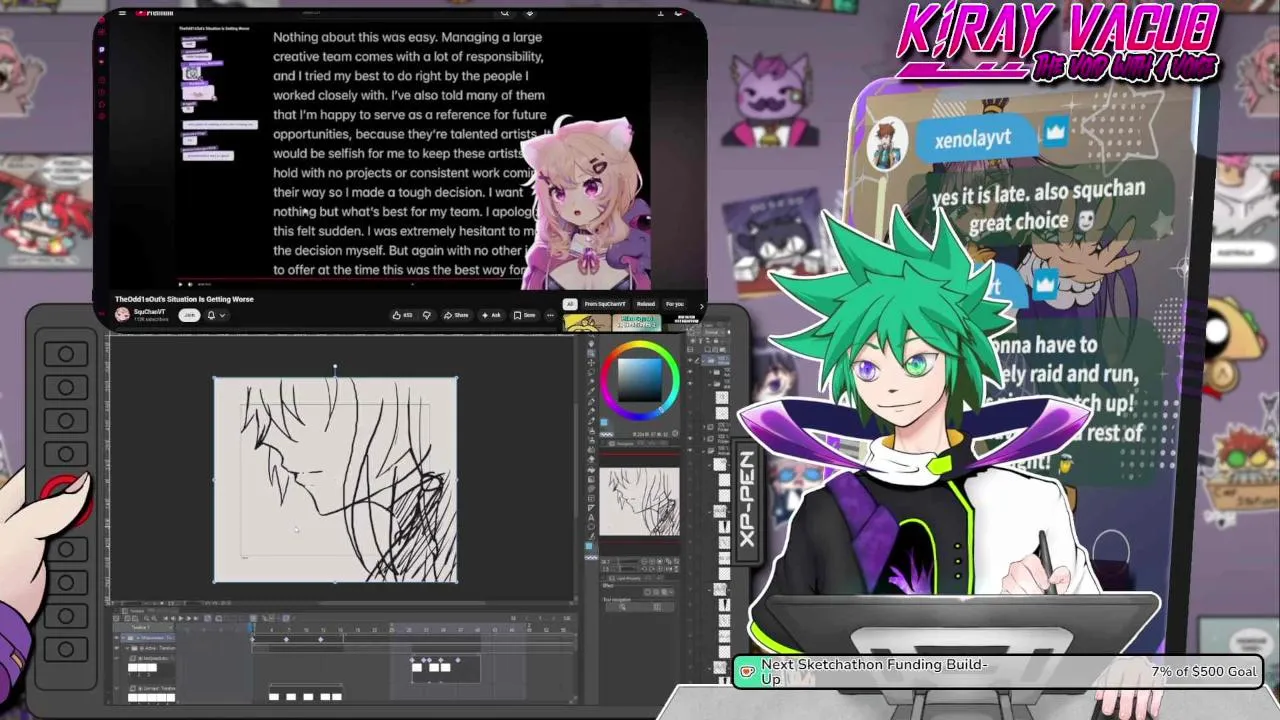Viewport: 1280px width, 720px height.
Task: Select the Ruler tool
Action: [591, 508]
